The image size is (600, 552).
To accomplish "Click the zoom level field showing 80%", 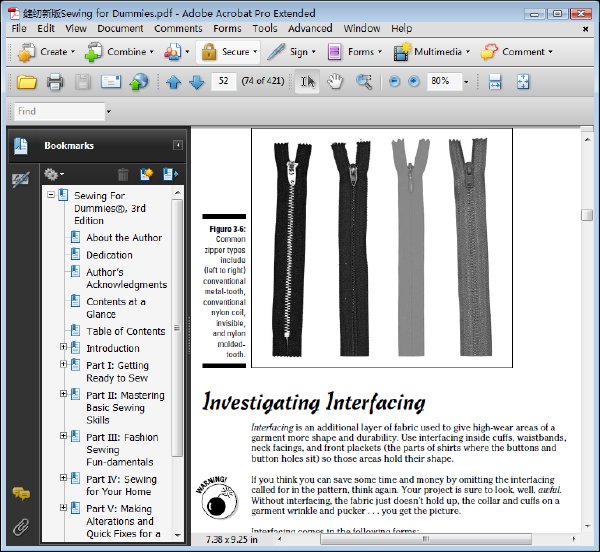I will point(444,81).
